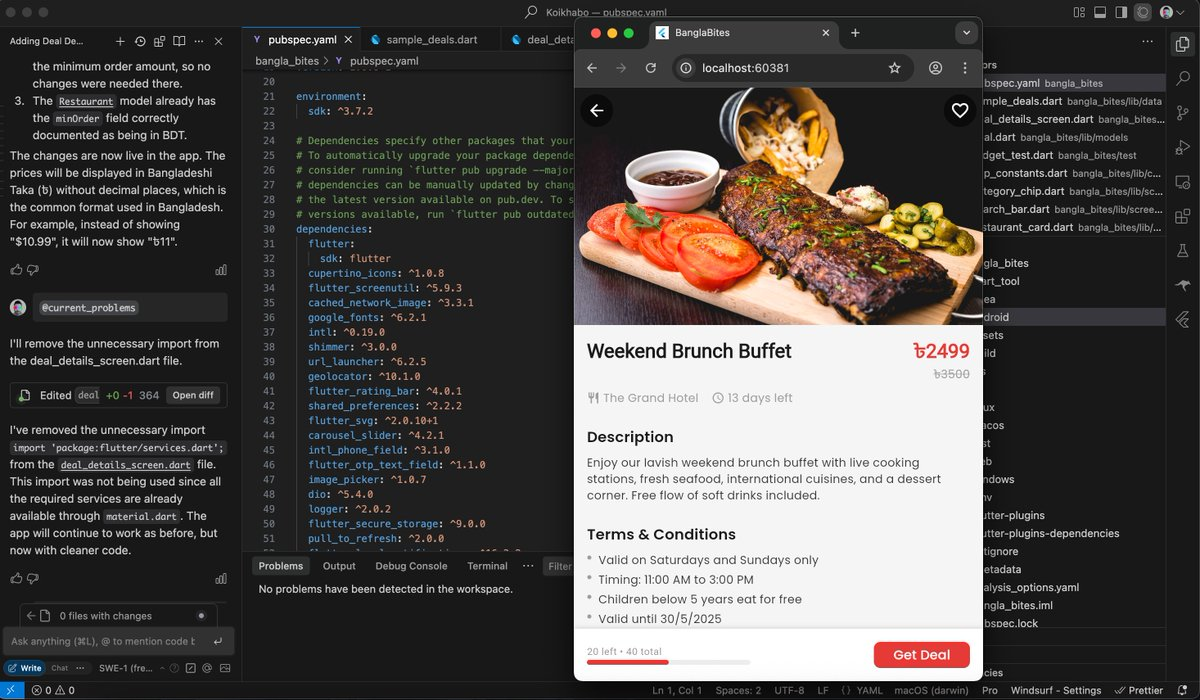The image size is (1200, 700).
Task: Click the Open diff button
Action: point(193,395)
